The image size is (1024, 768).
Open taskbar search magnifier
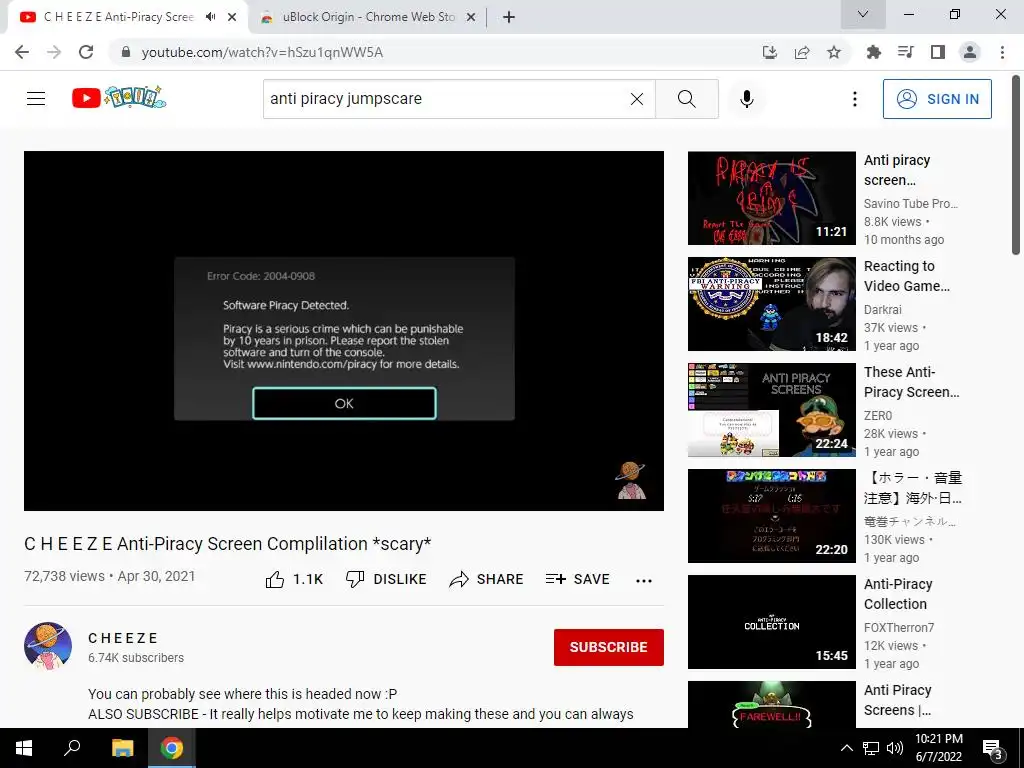click(x=72, y=748)
